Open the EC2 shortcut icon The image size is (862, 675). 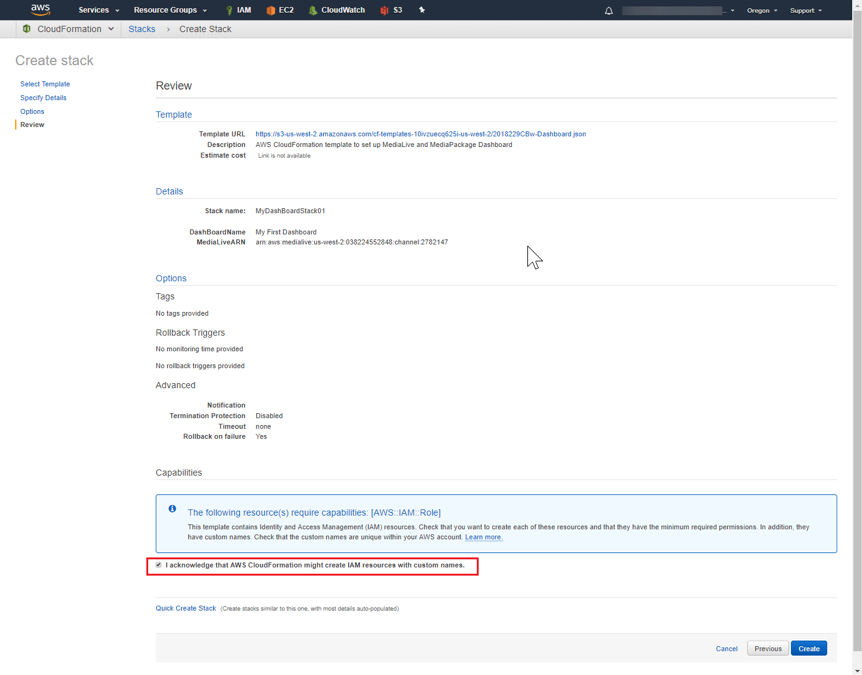pos(270,10)
